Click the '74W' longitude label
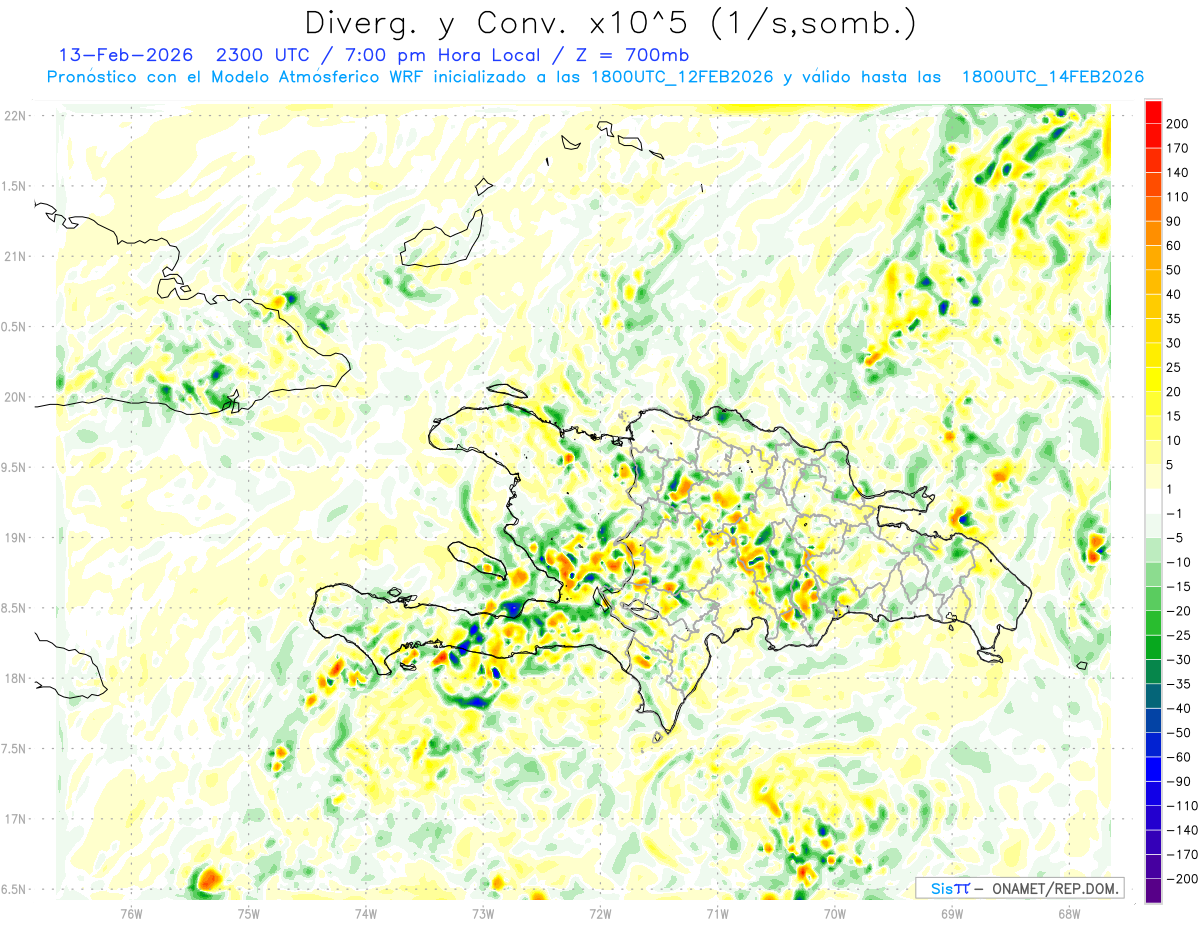Viewport: 1200px width, 927px height. [x=365, y=912]
